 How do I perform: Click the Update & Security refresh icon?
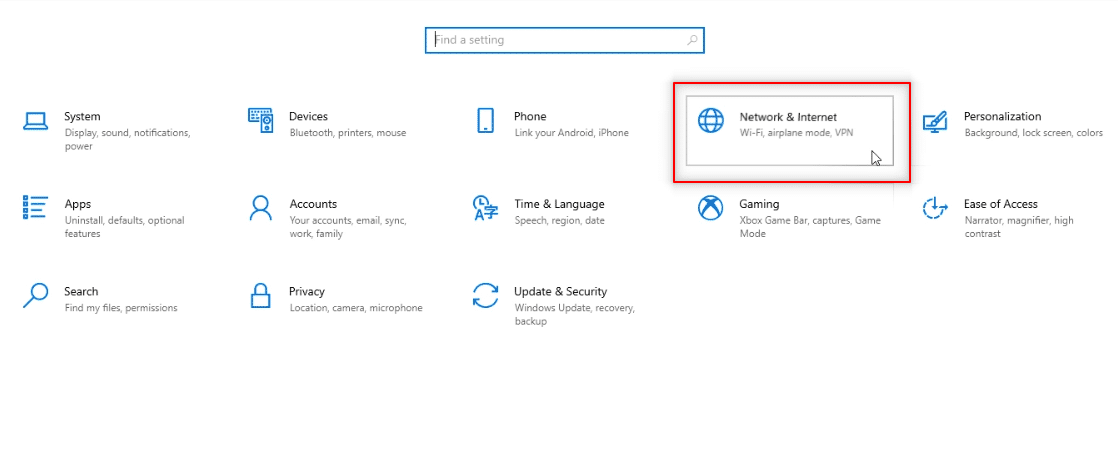click(486, 295)
